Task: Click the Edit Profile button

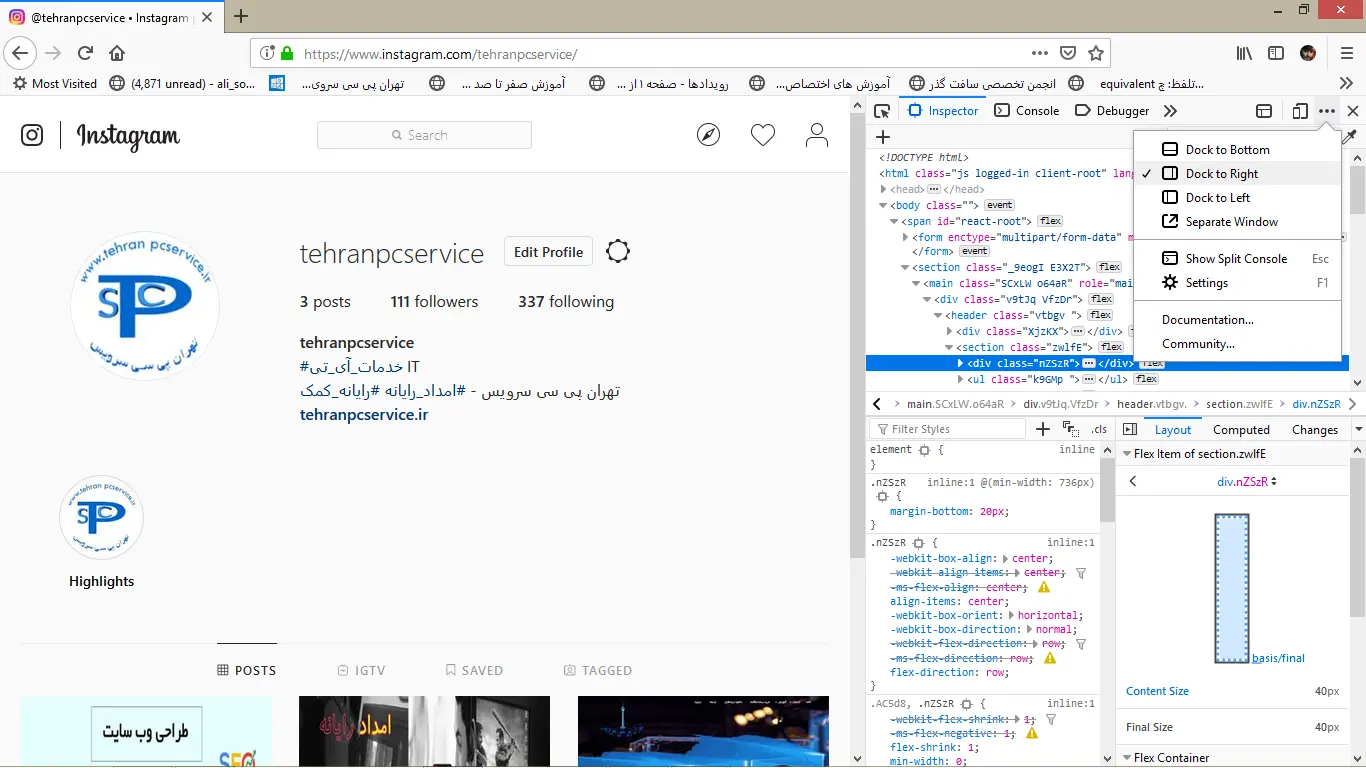Action: tap(548, 252)
